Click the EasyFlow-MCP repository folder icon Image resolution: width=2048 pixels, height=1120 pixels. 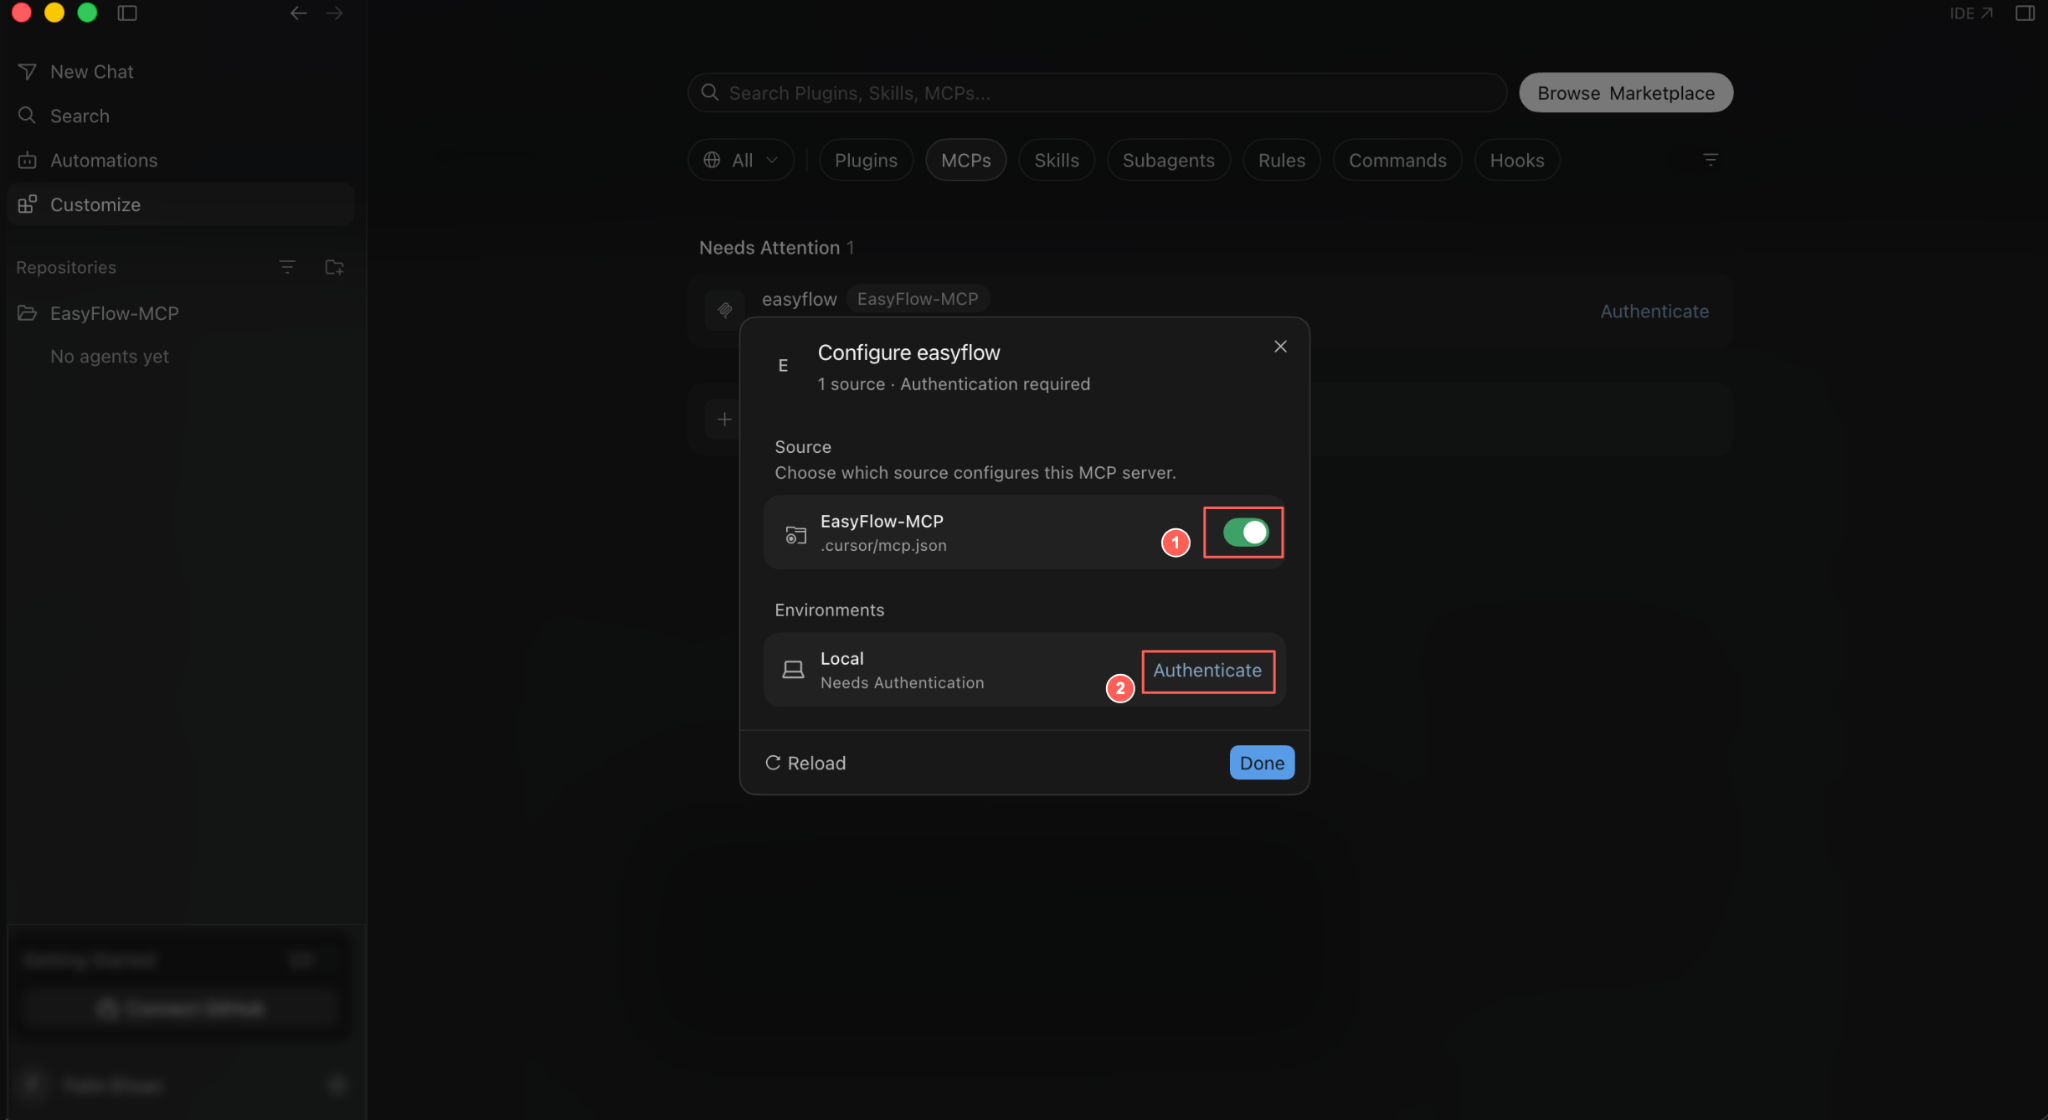pyautogui.click(x=27, y=313)
